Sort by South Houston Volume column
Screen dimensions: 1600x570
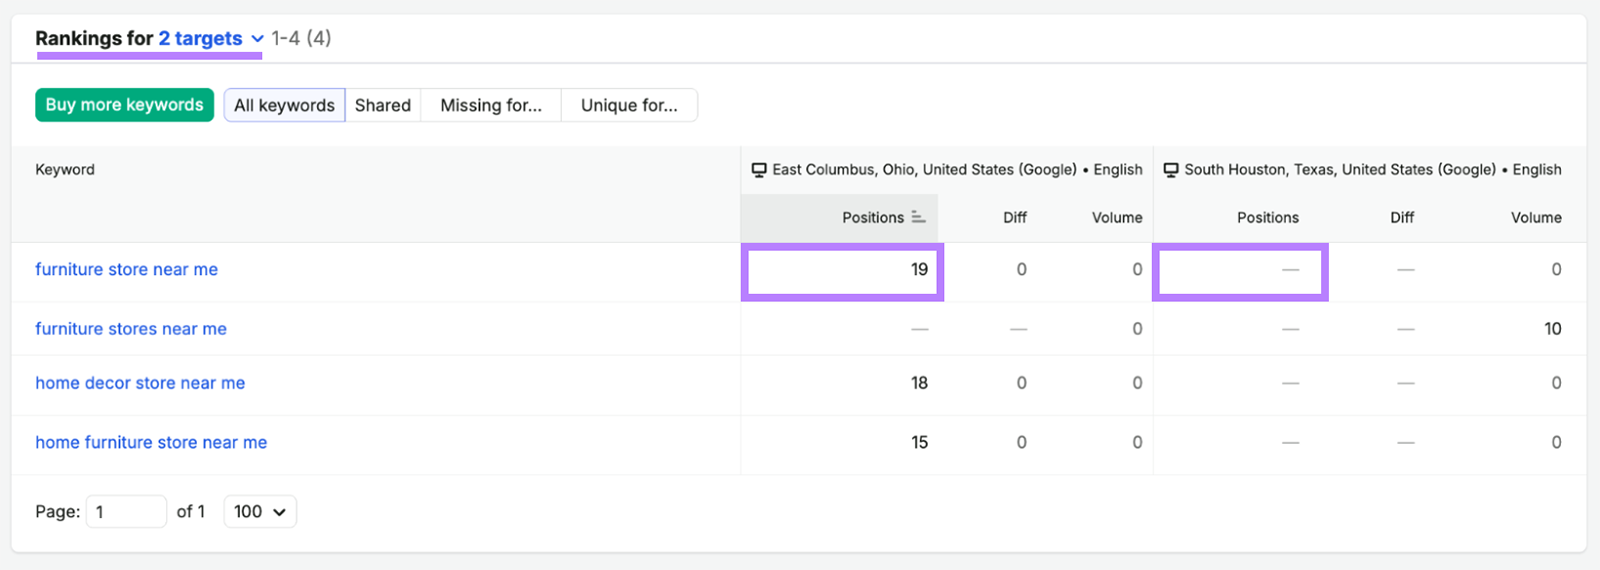(1536, 217)
